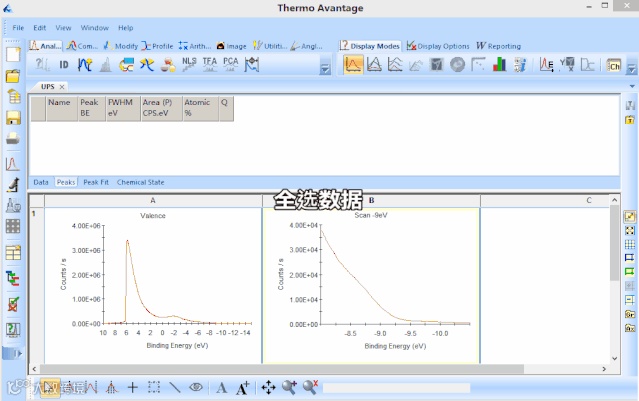Click the horizontal scrollbar thumb of grid
Viewport: 639px width, 401px height.
[281, 369]
